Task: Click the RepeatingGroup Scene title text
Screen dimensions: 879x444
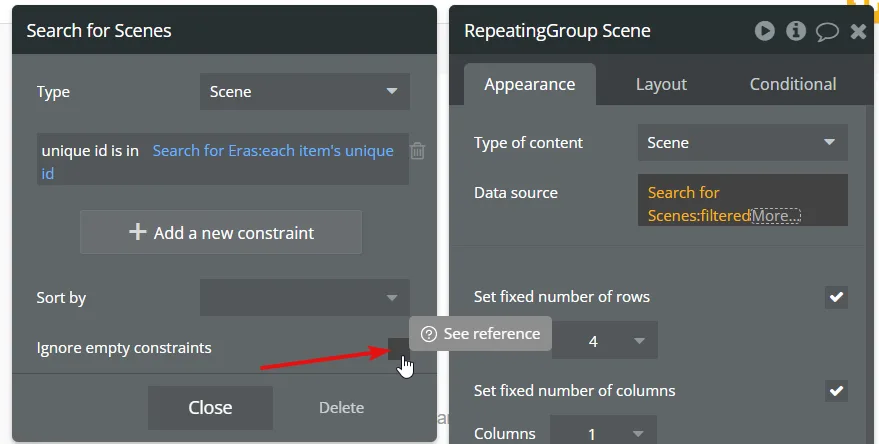Action: click(x=557, y=30)
